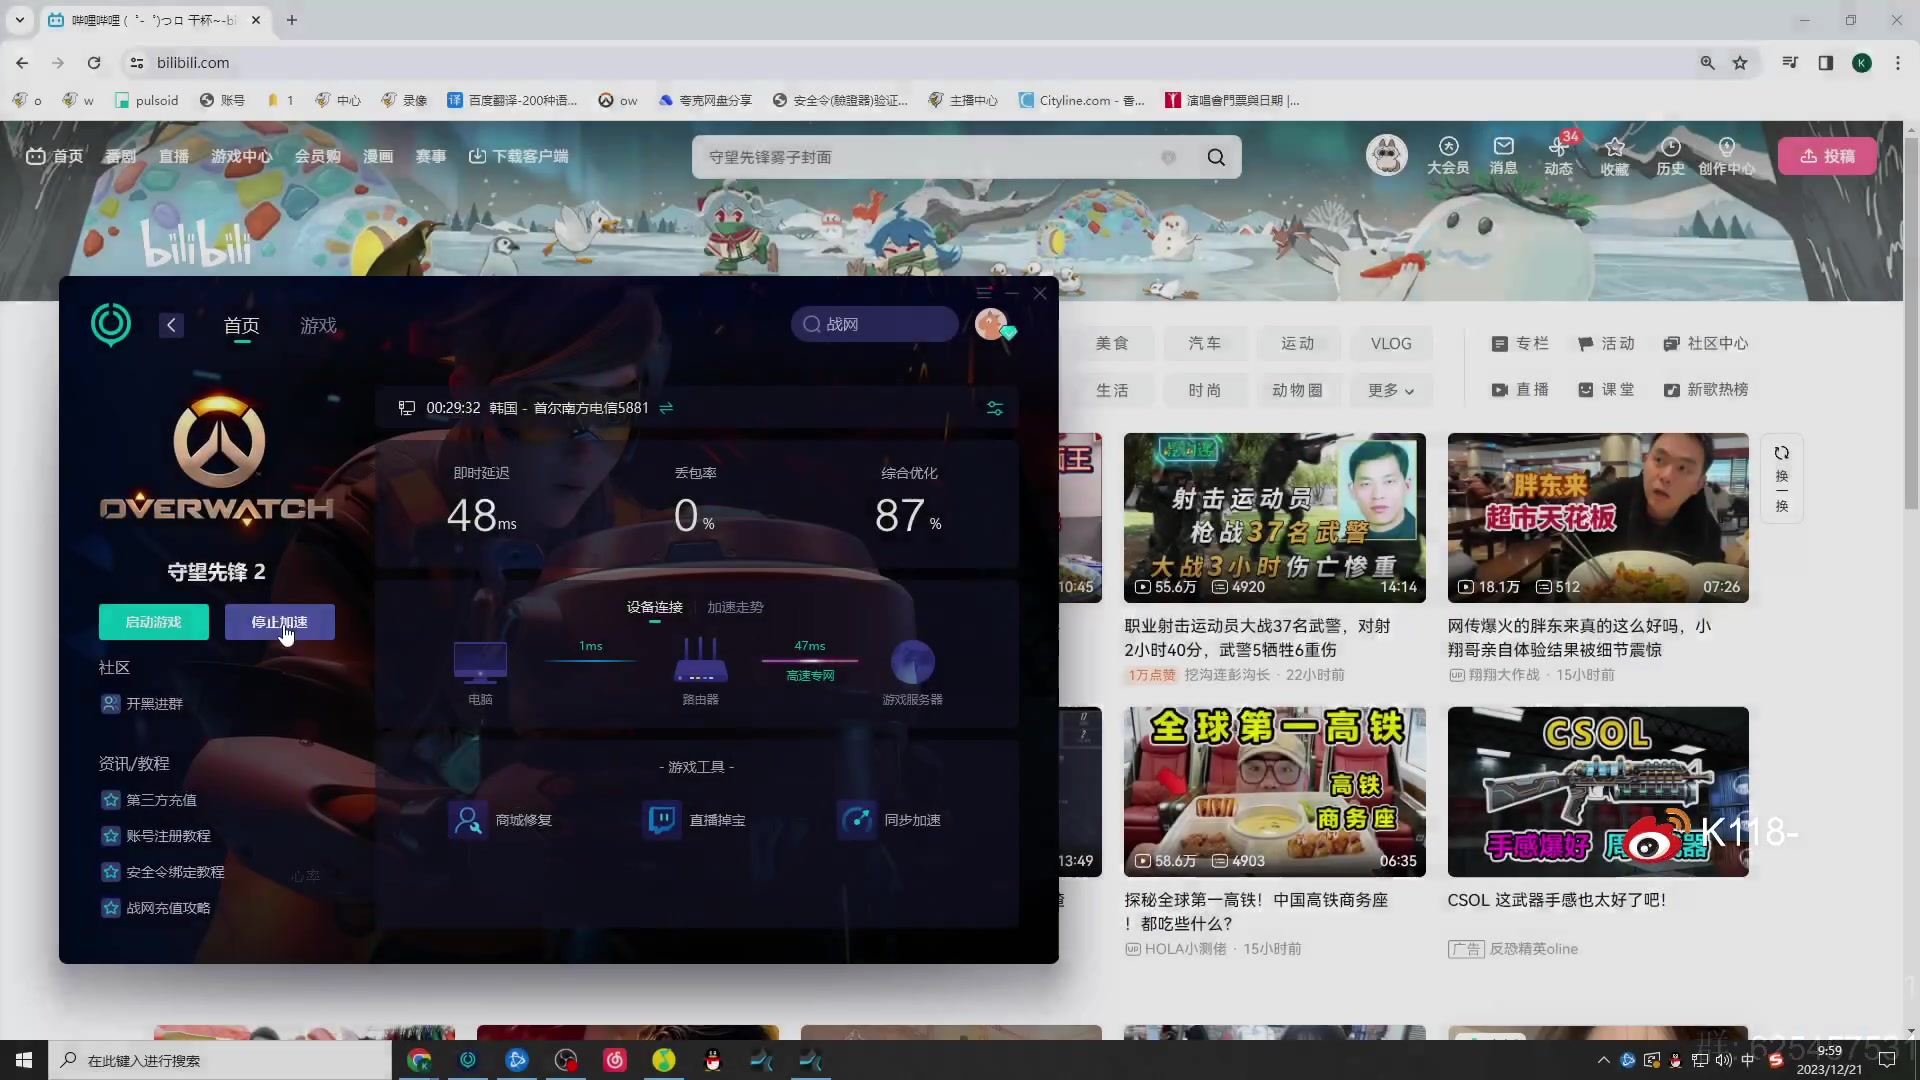Screen dimensions: 1920x1080
Task: Switch to accelerator 首页 tab
Action: click(x=241, y=325)
